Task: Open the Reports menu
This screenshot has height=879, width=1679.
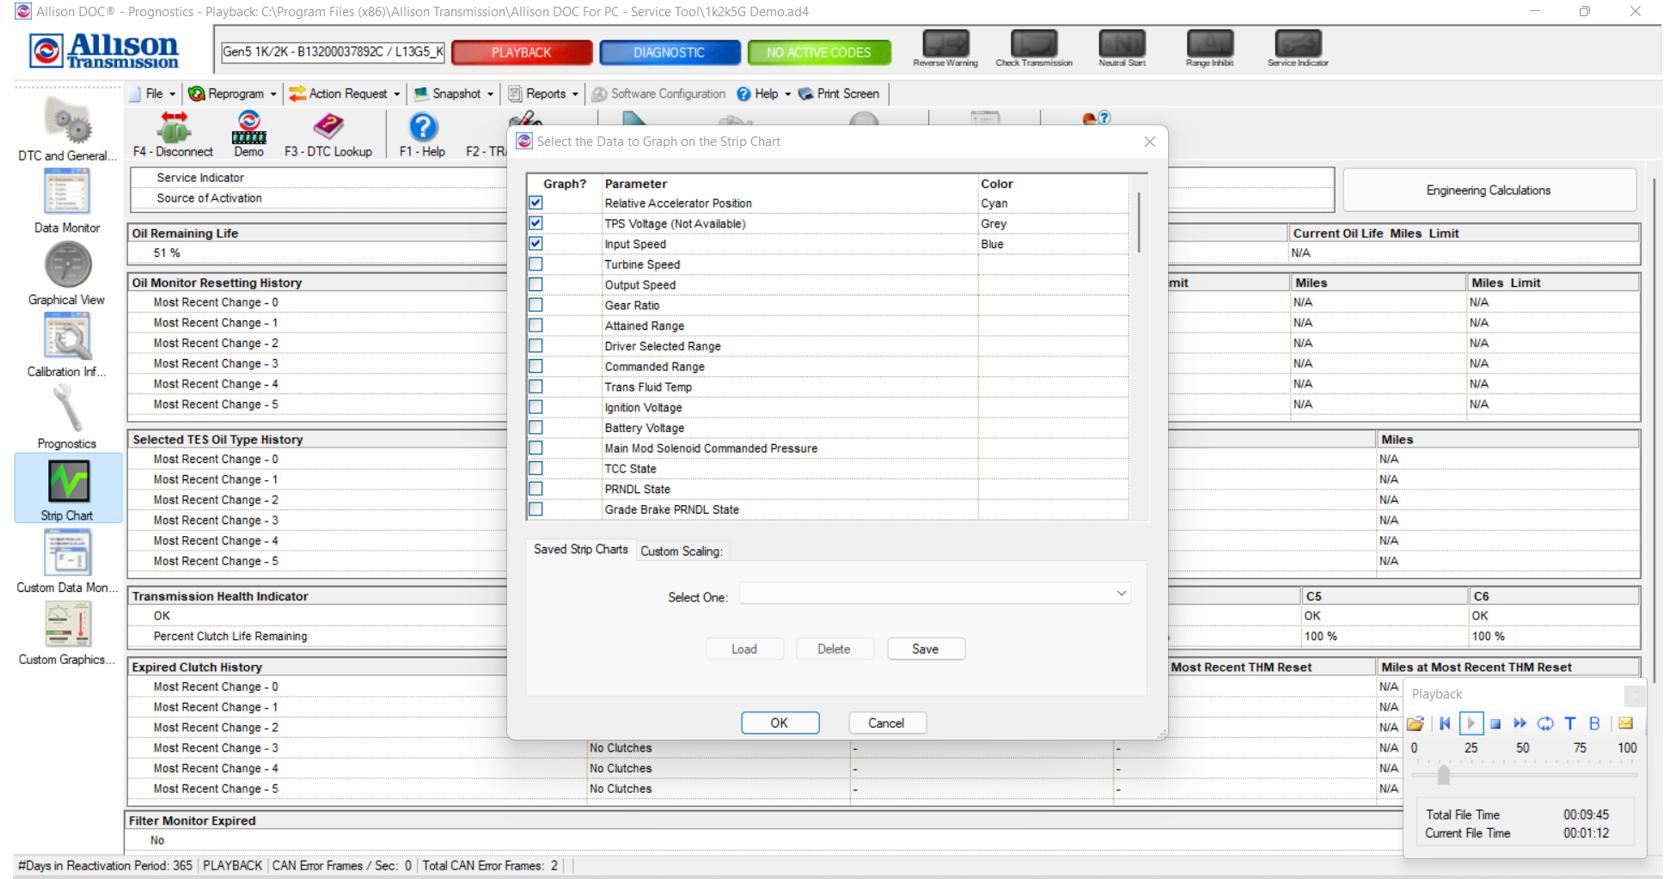Action: (543, 94)
